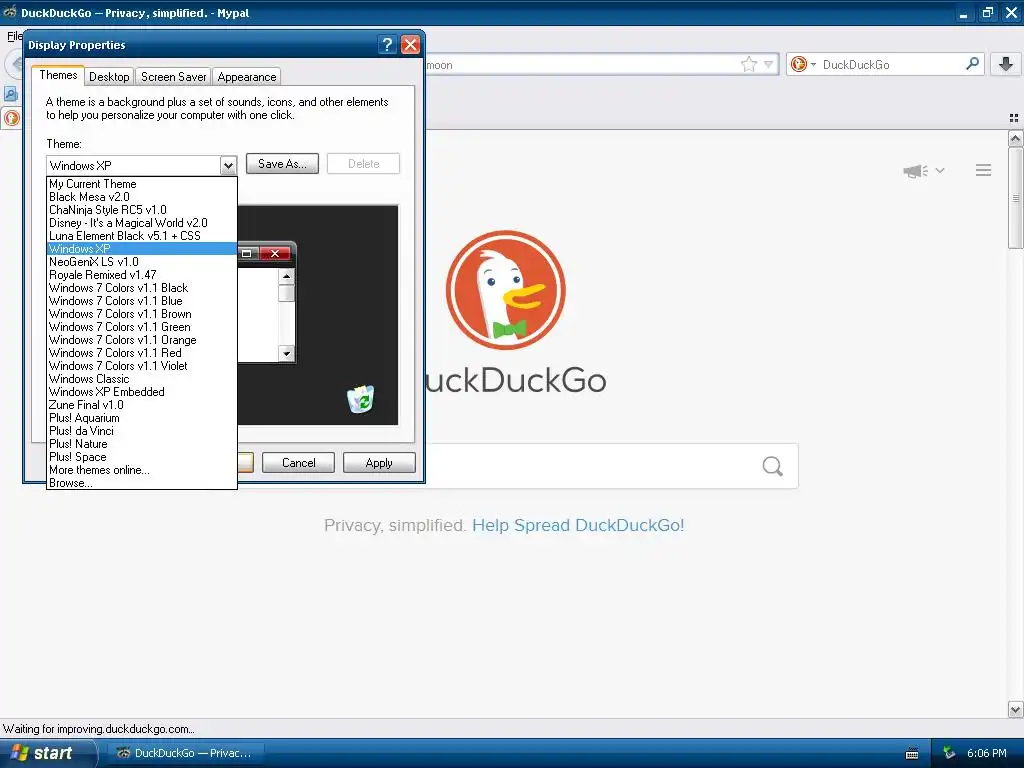Screen dimensions: 1024x768
Task: Open the File menu in Mypal
Action: [14, 36]
